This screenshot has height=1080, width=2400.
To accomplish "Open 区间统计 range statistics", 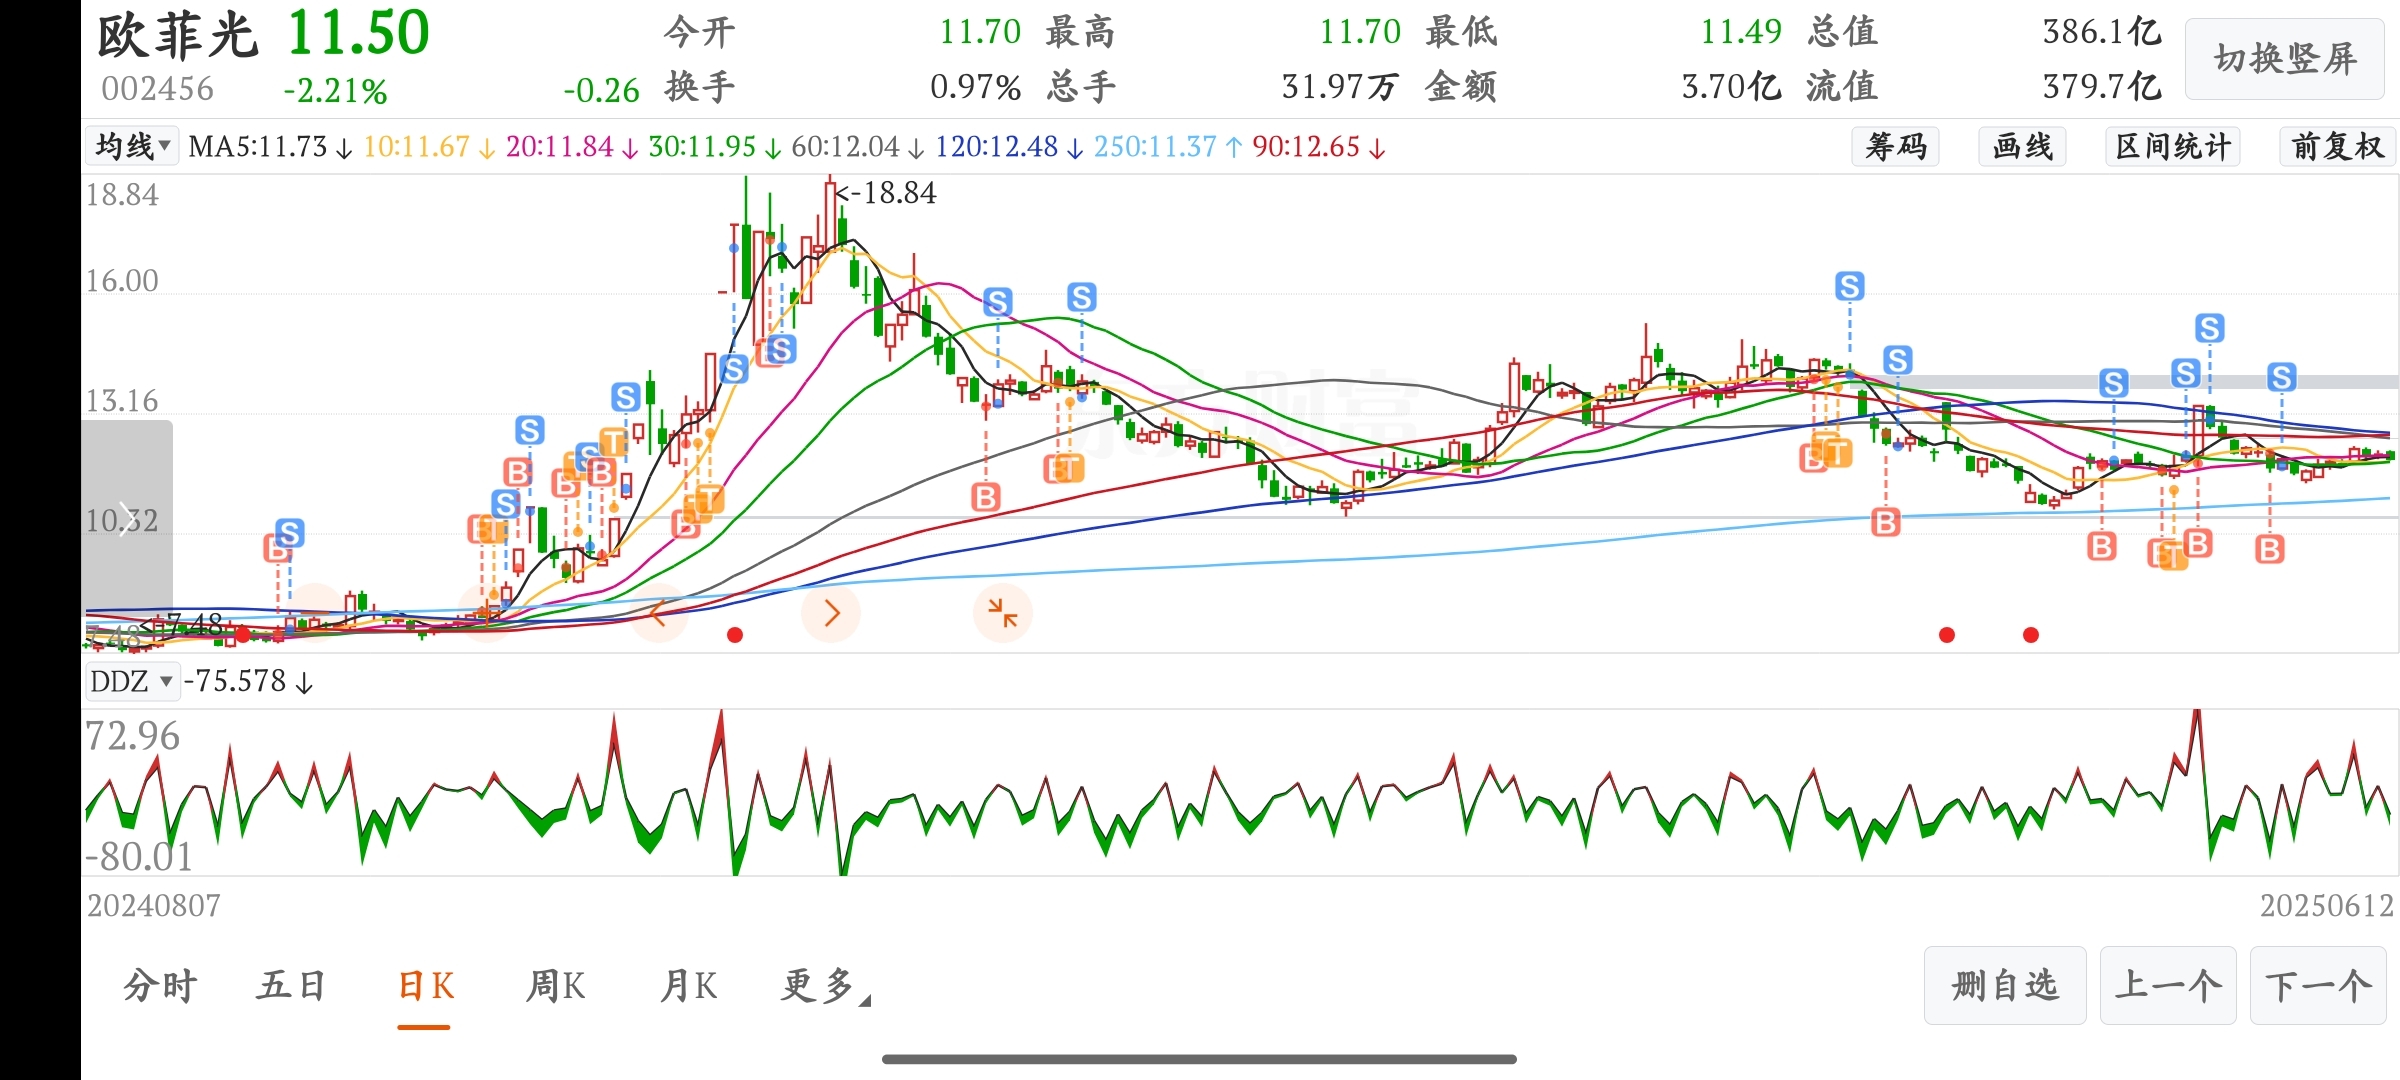I will (2172, 147).
